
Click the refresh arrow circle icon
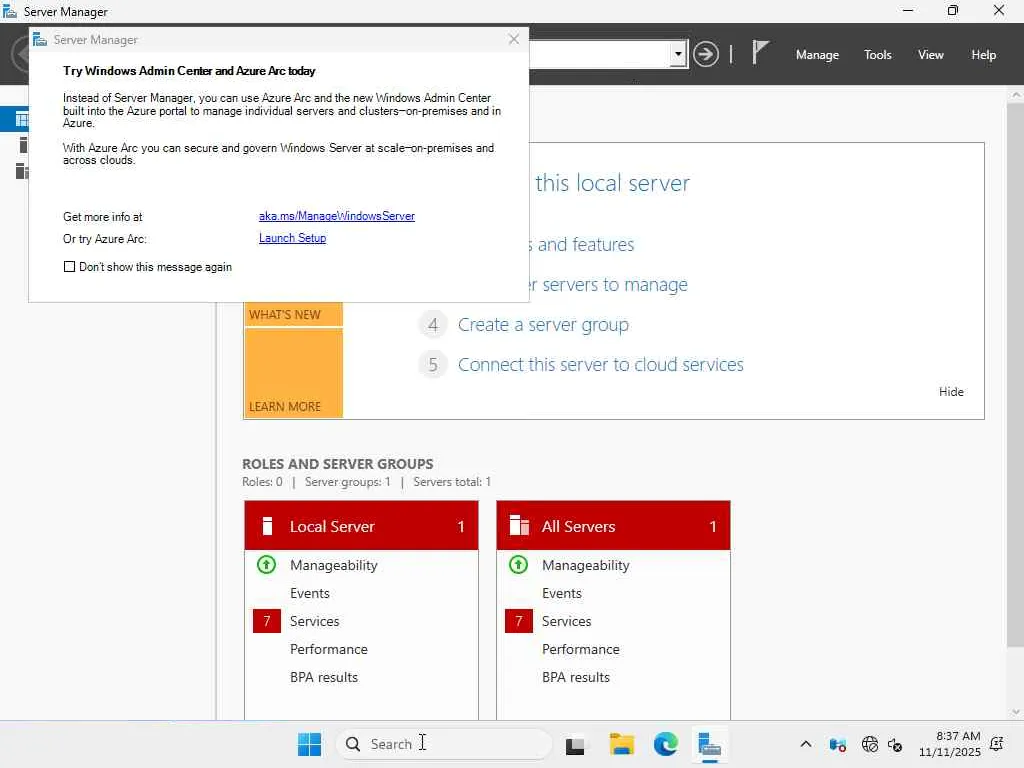[706, 54]
